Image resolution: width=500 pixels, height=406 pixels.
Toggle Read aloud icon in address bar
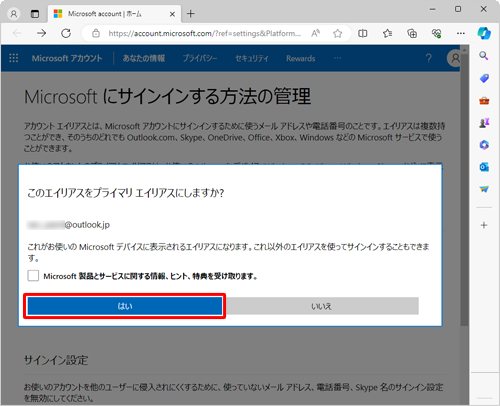click(x=315, y=33)
